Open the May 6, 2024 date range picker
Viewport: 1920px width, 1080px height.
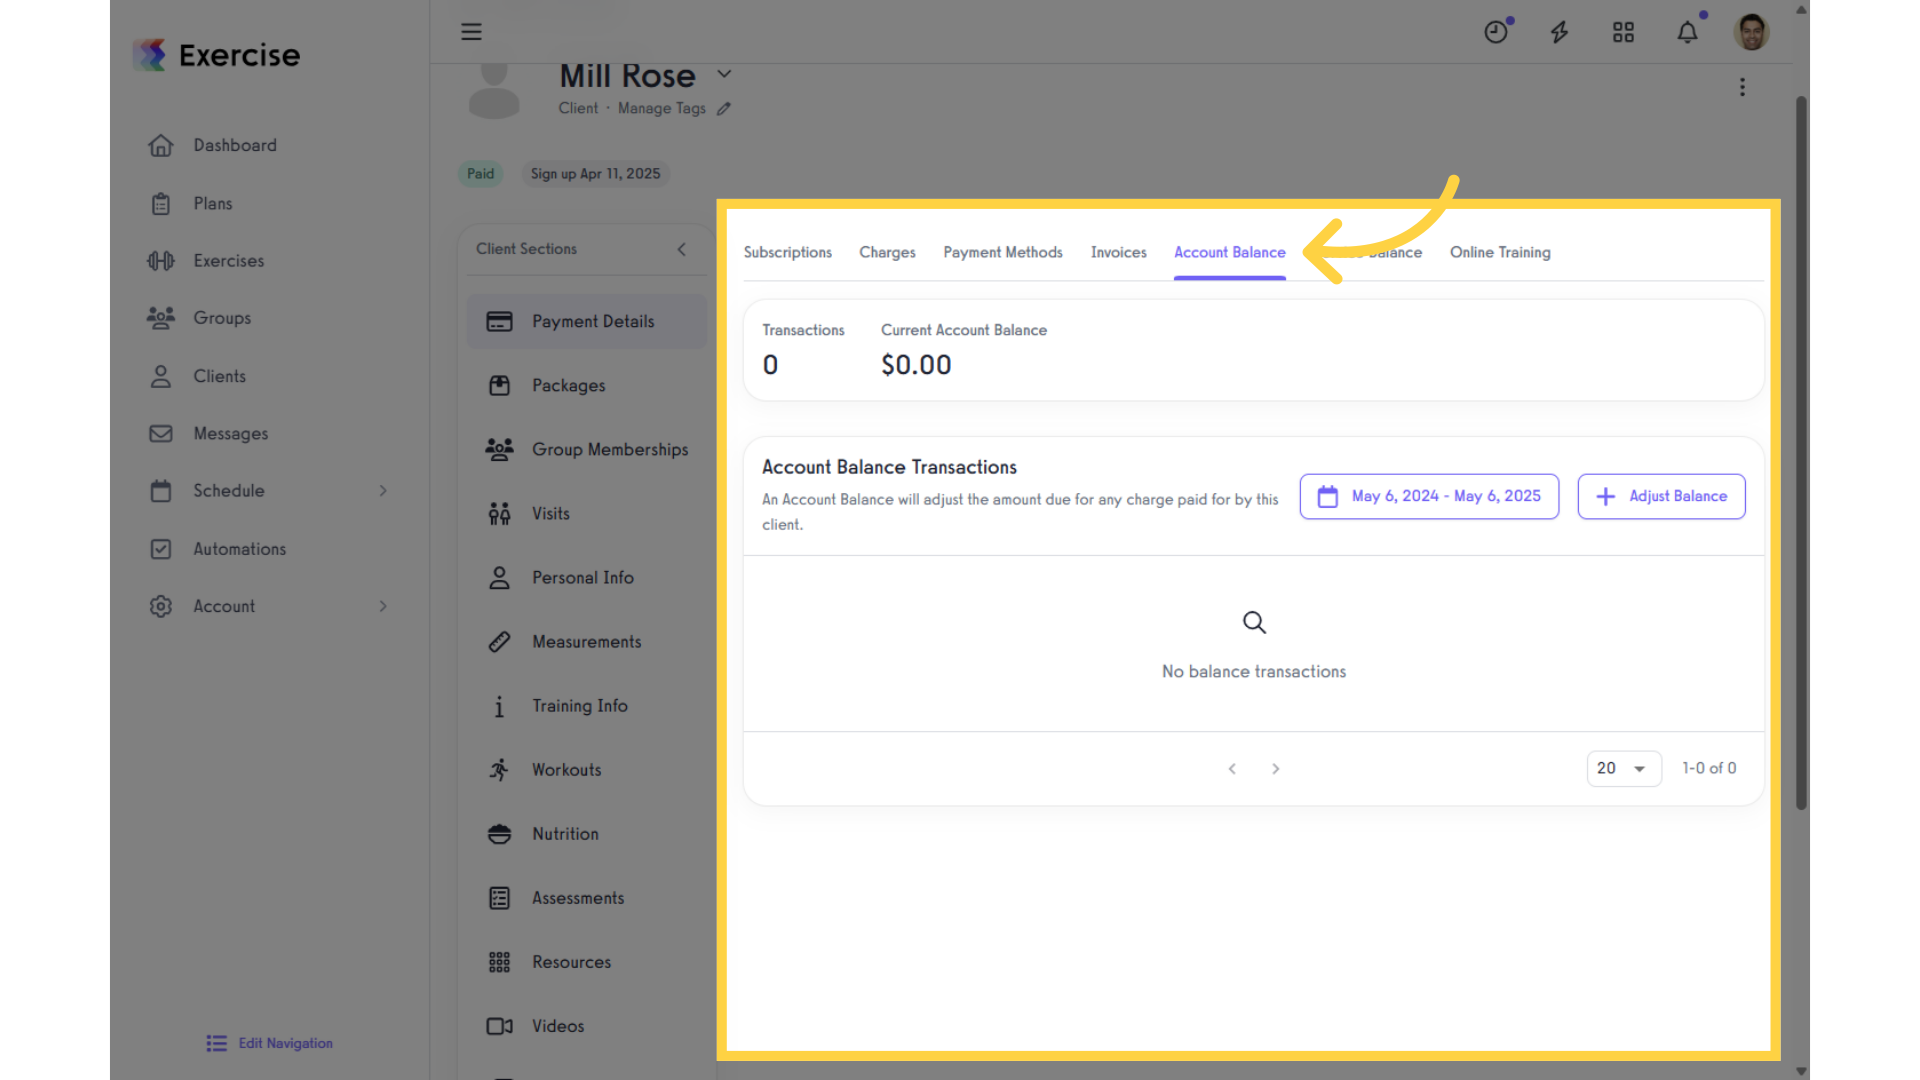[x=1429, y=496]
